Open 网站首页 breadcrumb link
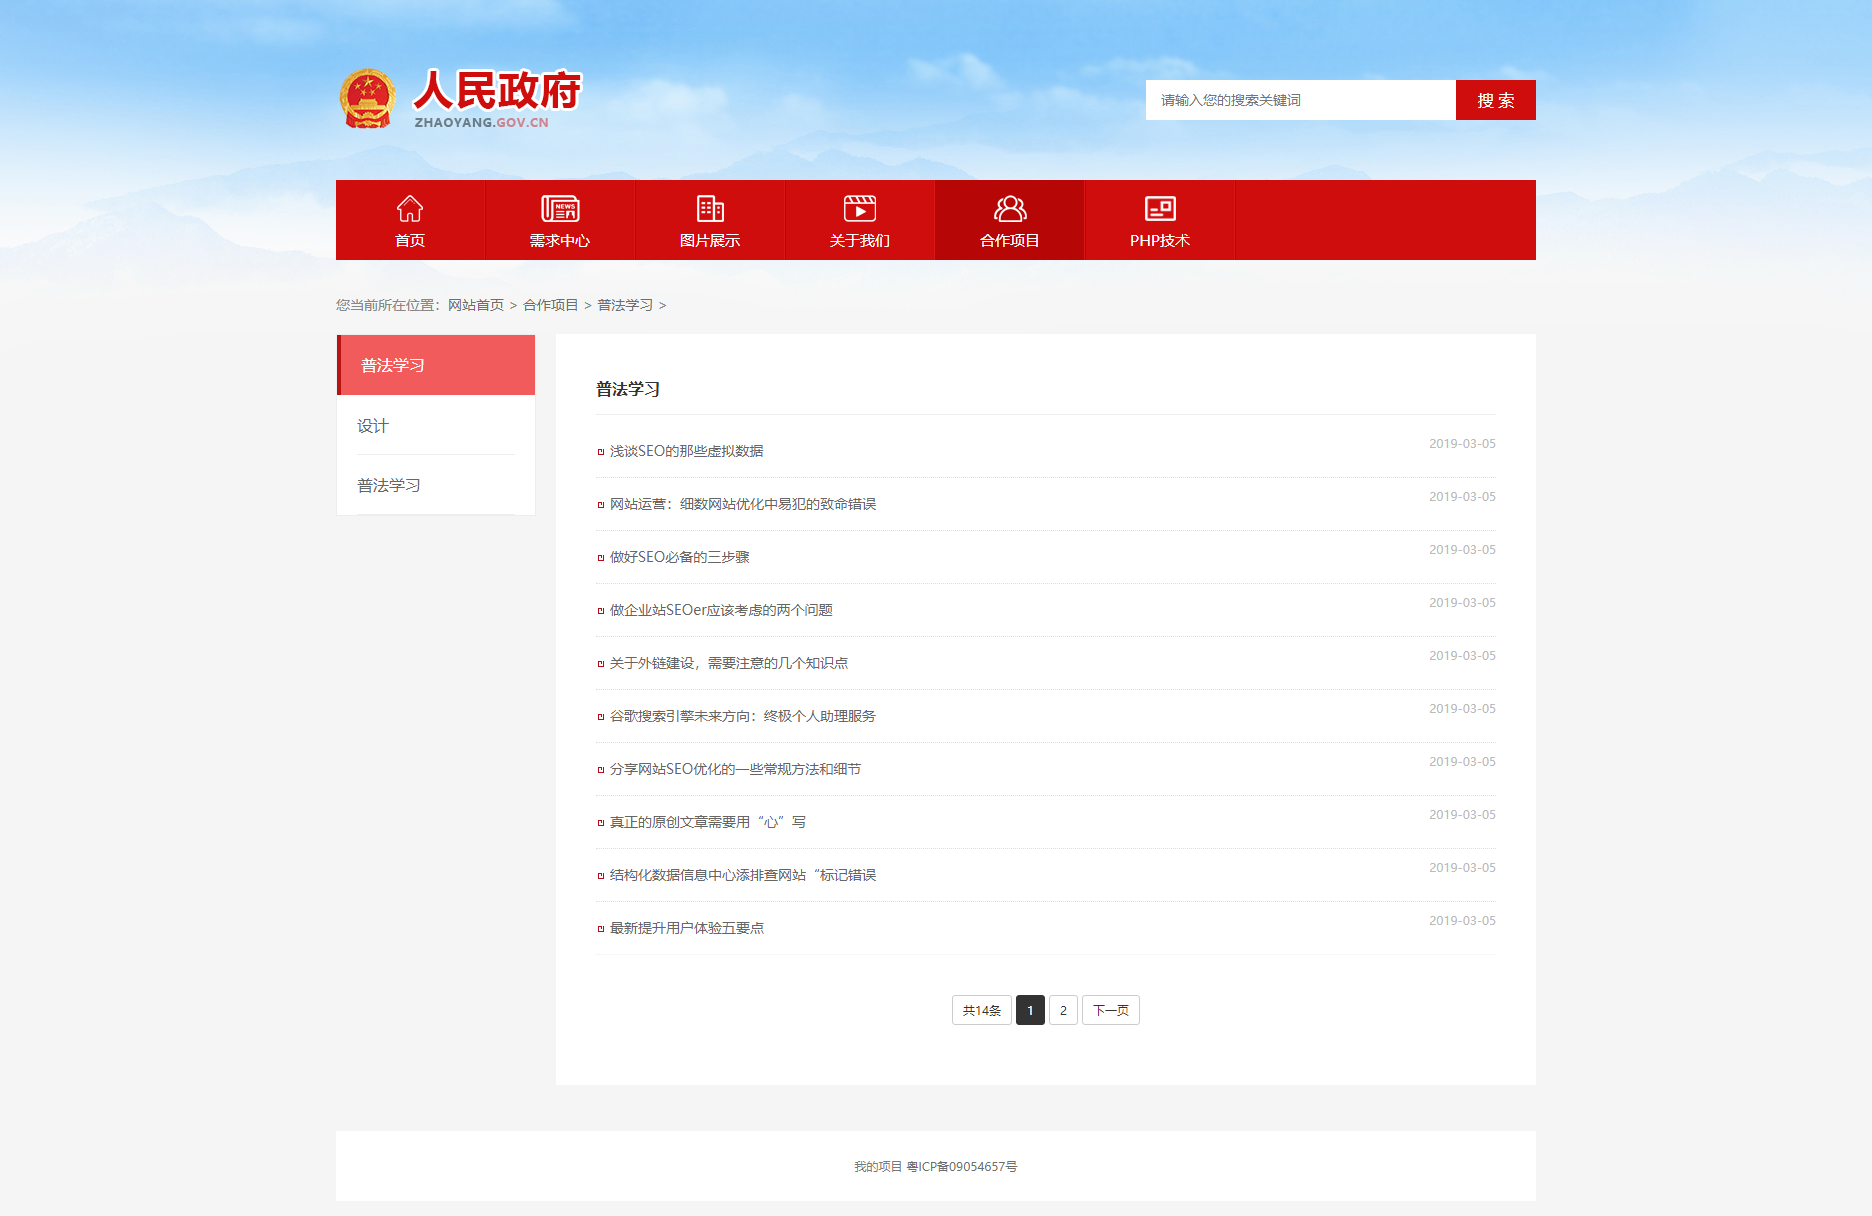Image resolution: width=1872 pixels, height=1216 pixels. point(476,305)
